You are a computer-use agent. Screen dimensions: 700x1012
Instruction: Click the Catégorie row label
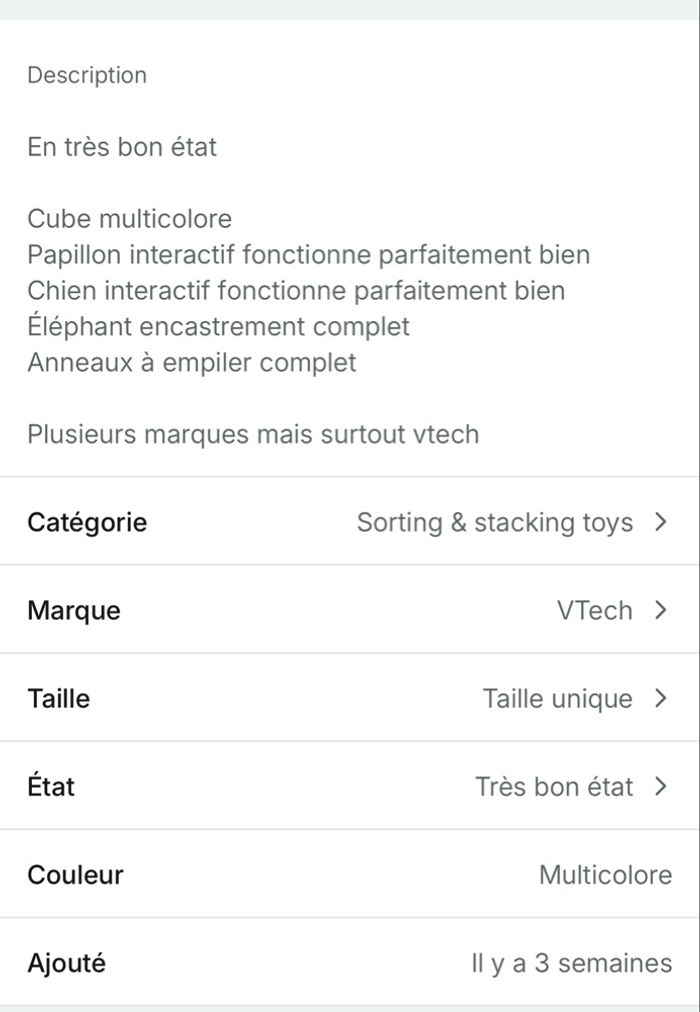(87, 522)
